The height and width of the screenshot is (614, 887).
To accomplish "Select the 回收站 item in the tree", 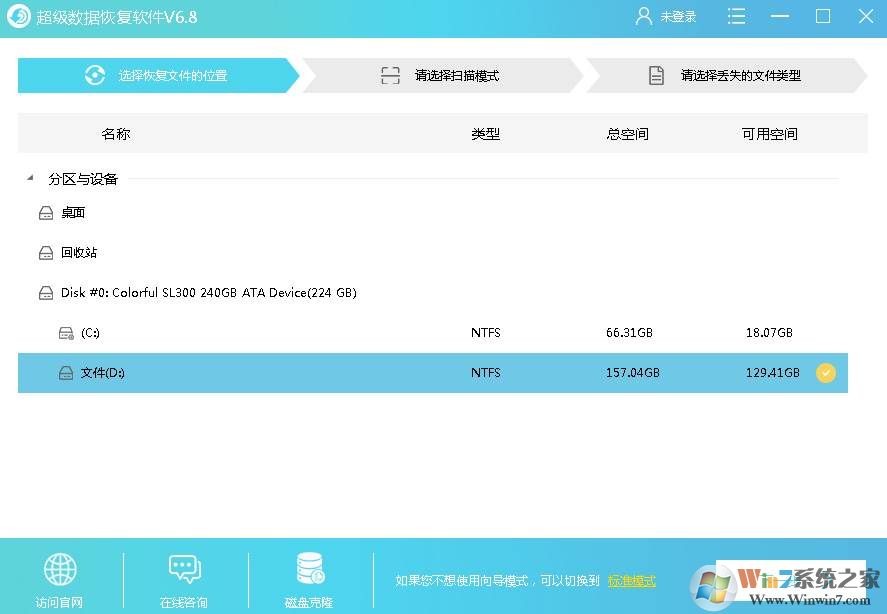I will pos(76,252).
